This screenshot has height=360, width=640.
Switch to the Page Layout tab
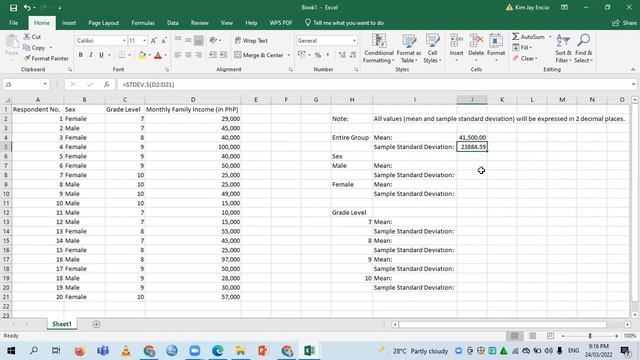(104, 23)
